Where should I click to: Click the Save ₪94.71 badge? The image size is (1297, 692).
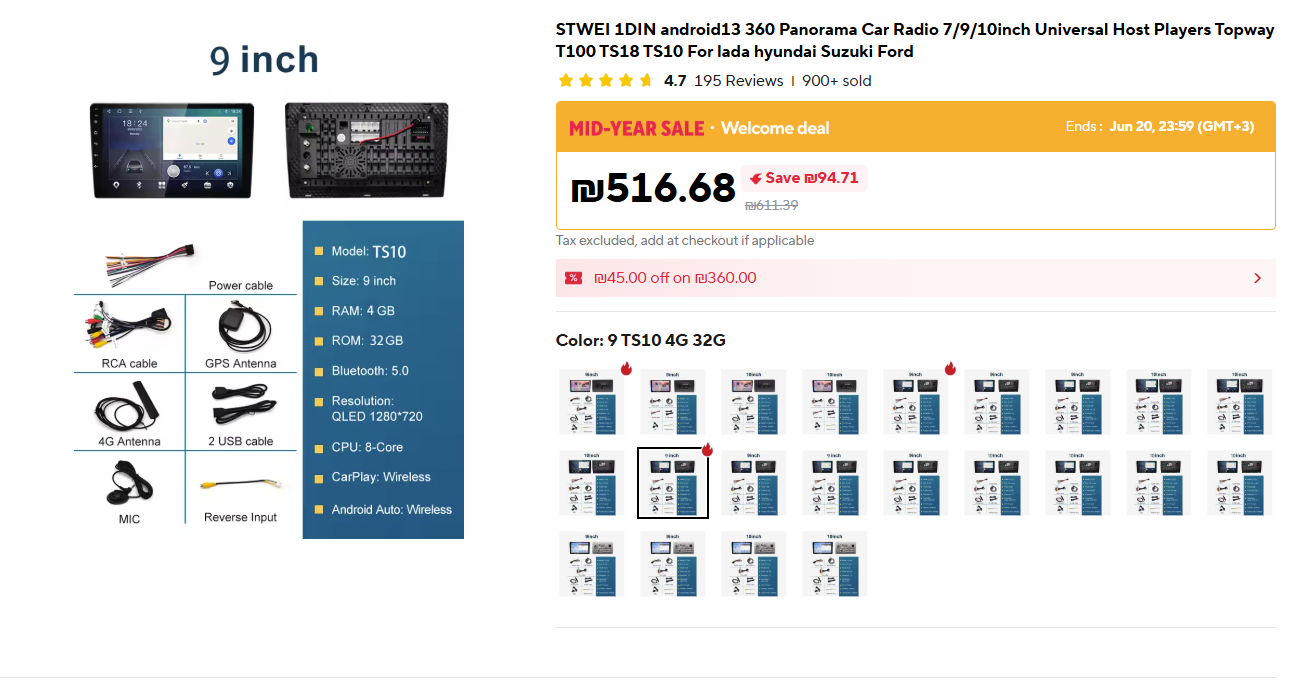(804, 178)
